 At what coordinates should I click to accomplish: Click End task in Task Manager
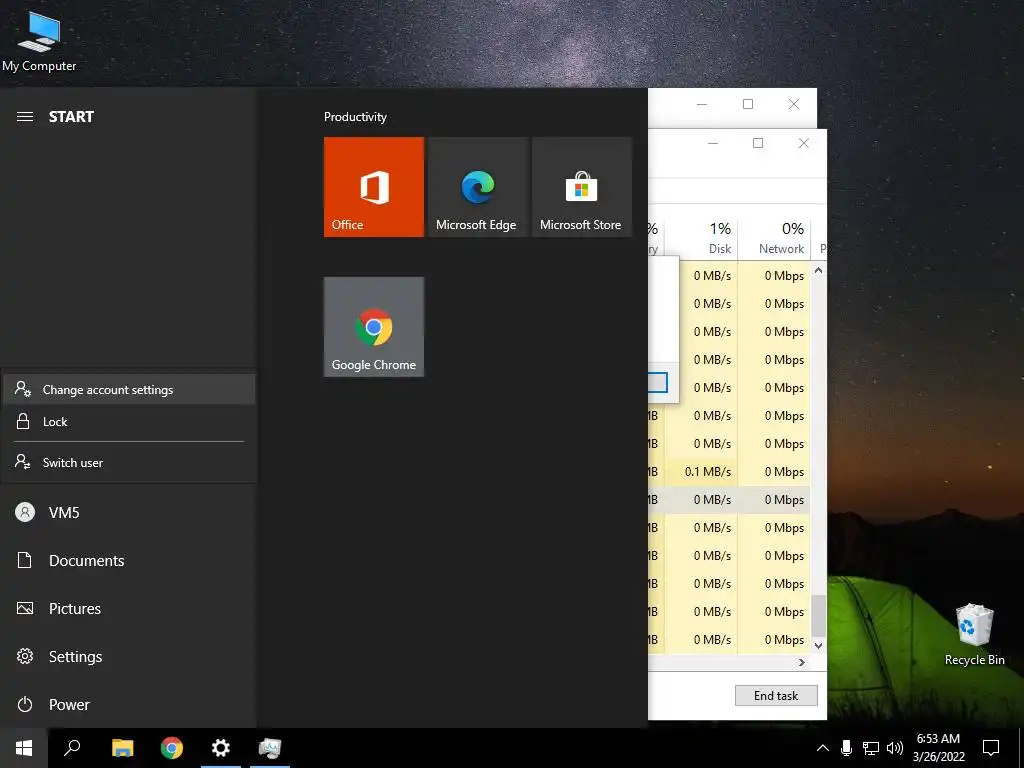(776, 696)
